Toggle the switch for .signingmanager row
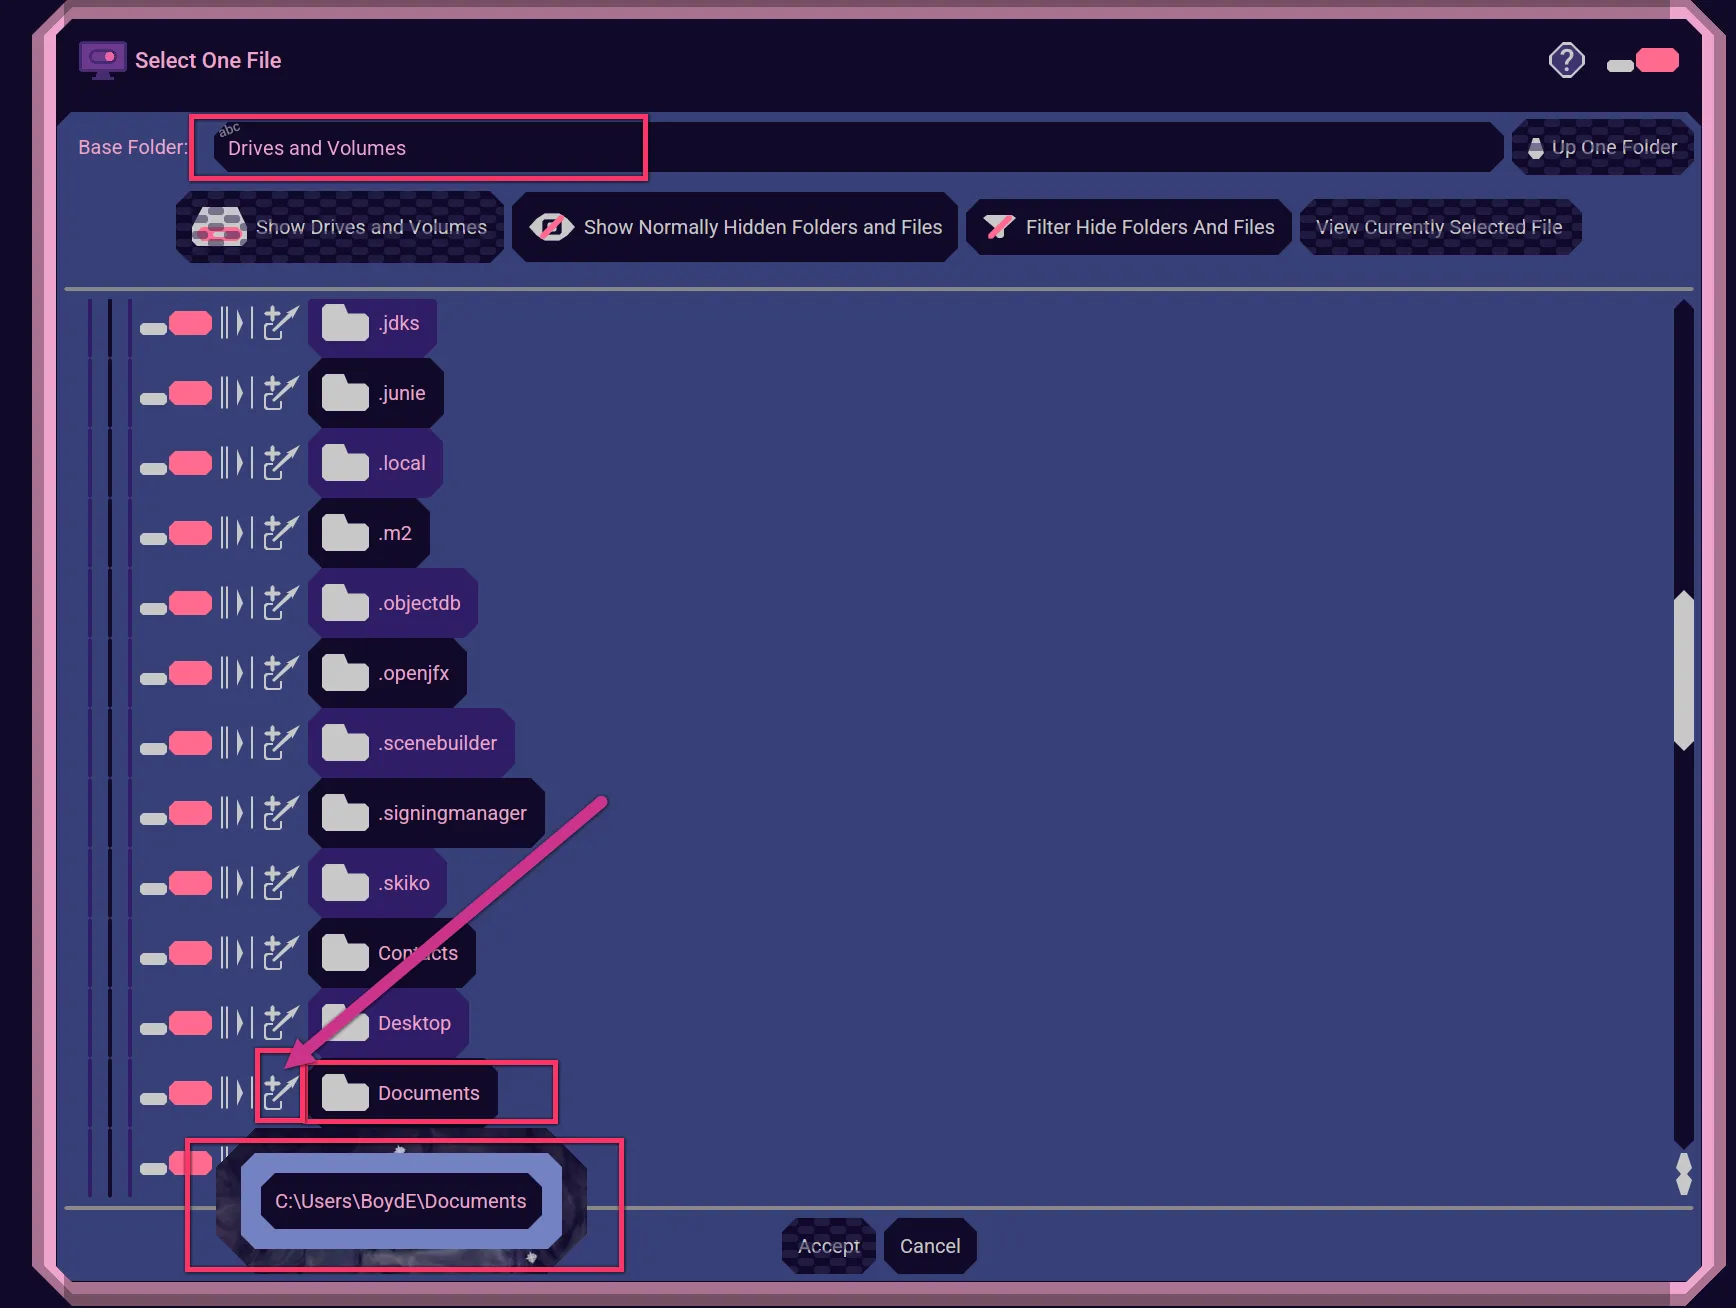Image resolution: width=1736 pixels, height=1308 pixels. (176, 814)
